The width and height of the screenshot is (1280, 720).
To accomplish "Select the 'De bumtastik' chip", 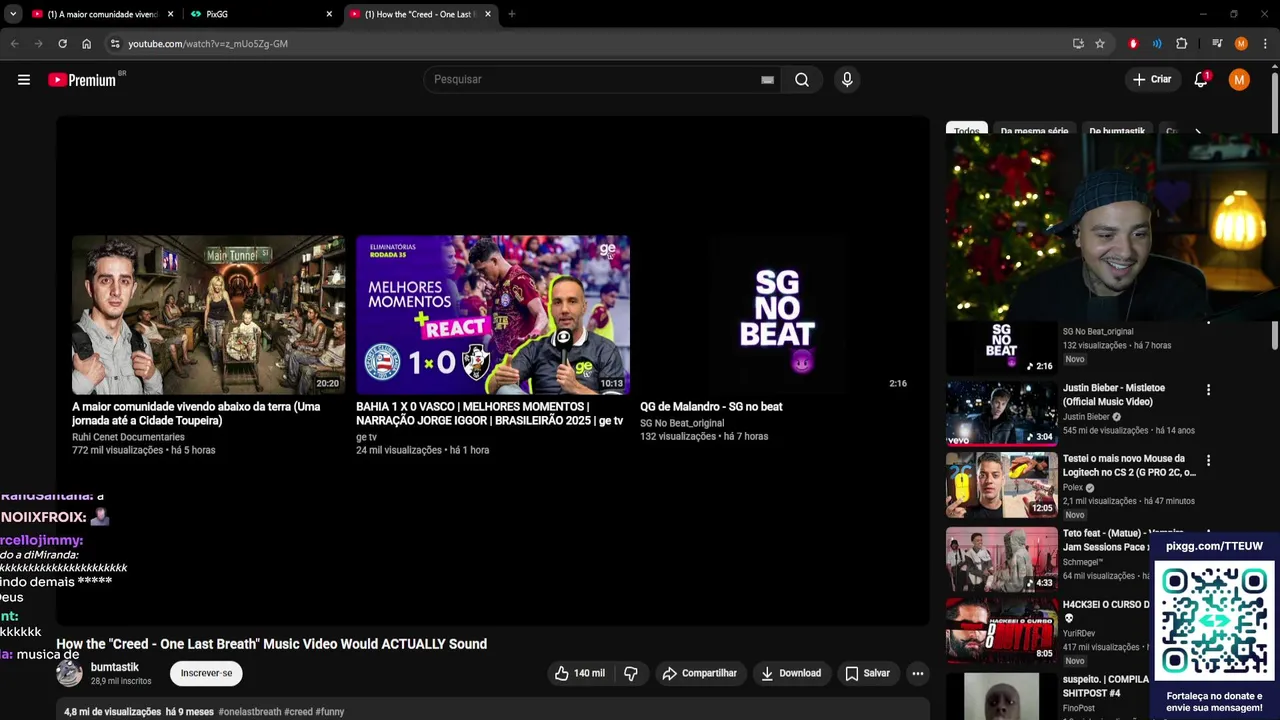I will click(x=1117, y=131).
